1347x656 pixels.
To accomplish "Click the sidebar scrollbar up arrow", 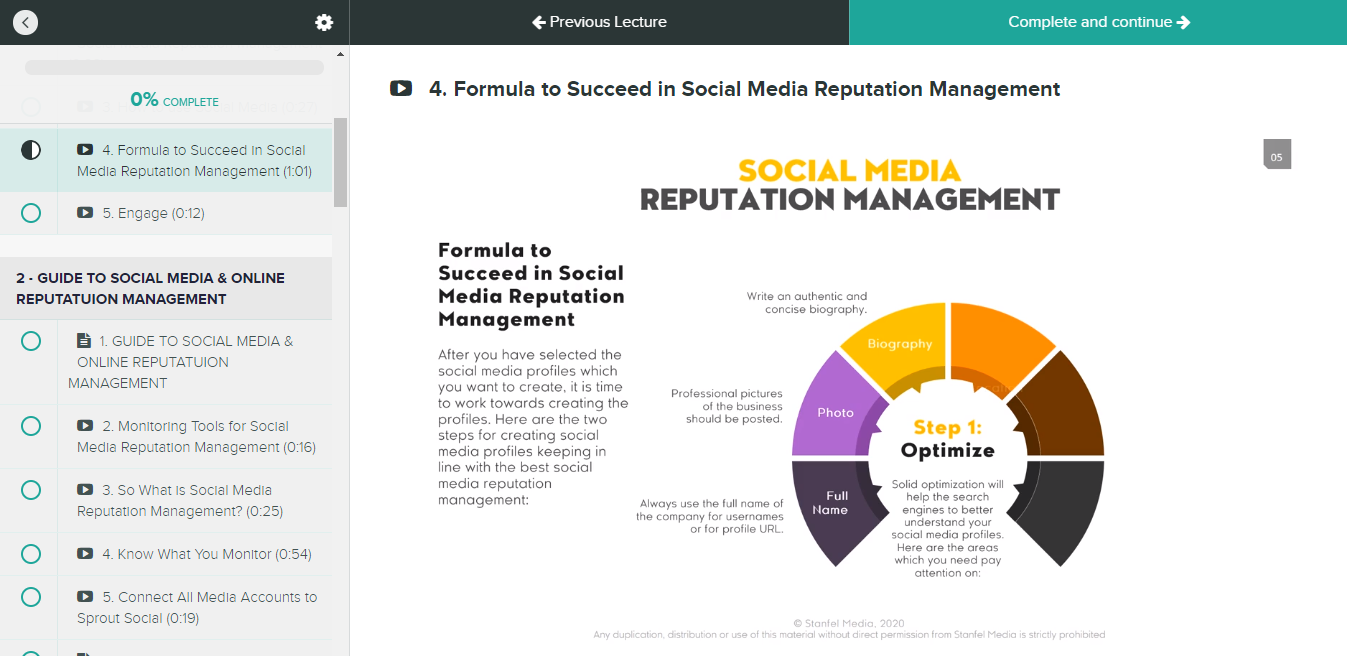I will tap(341, 53).
